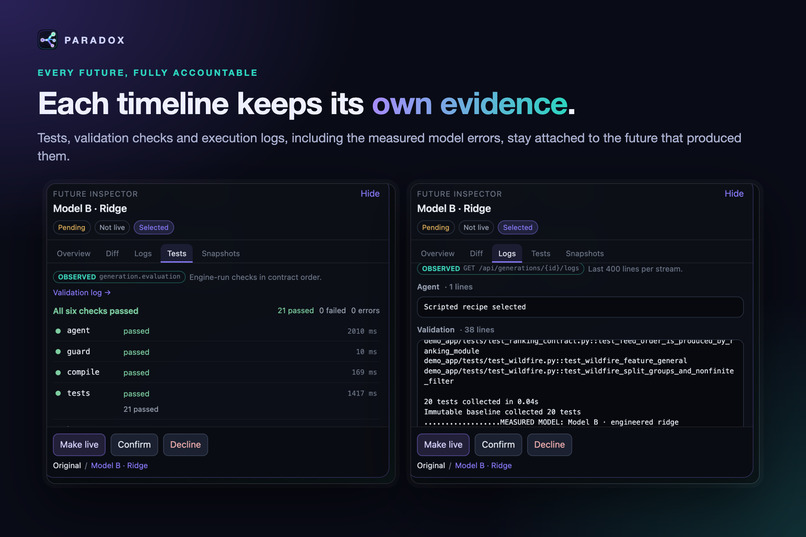Viewport: 806px width, 537px height.
Task: Click '2010 ms' duration for agent
Action: [x=362, y=331]
